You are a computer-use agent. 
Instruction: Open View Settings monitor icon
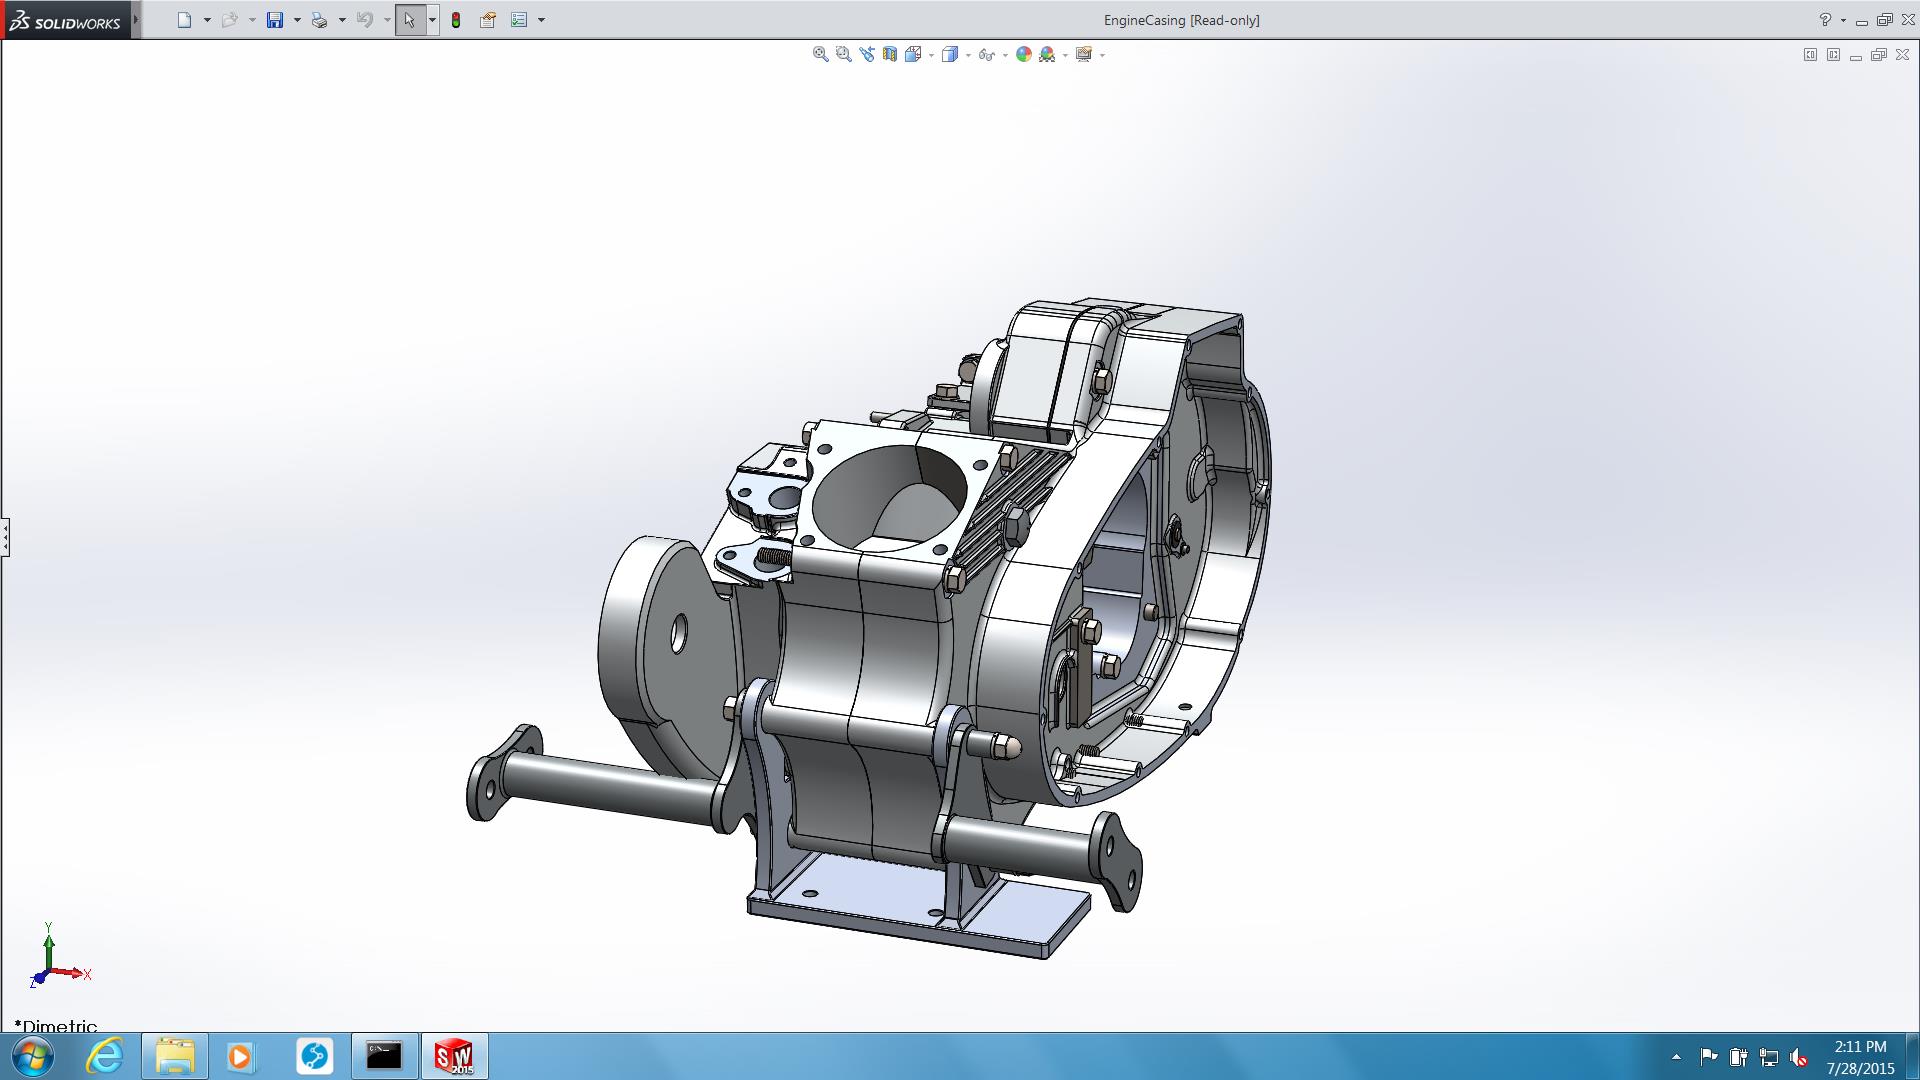pyautogui.click(x=1084, y=55)
